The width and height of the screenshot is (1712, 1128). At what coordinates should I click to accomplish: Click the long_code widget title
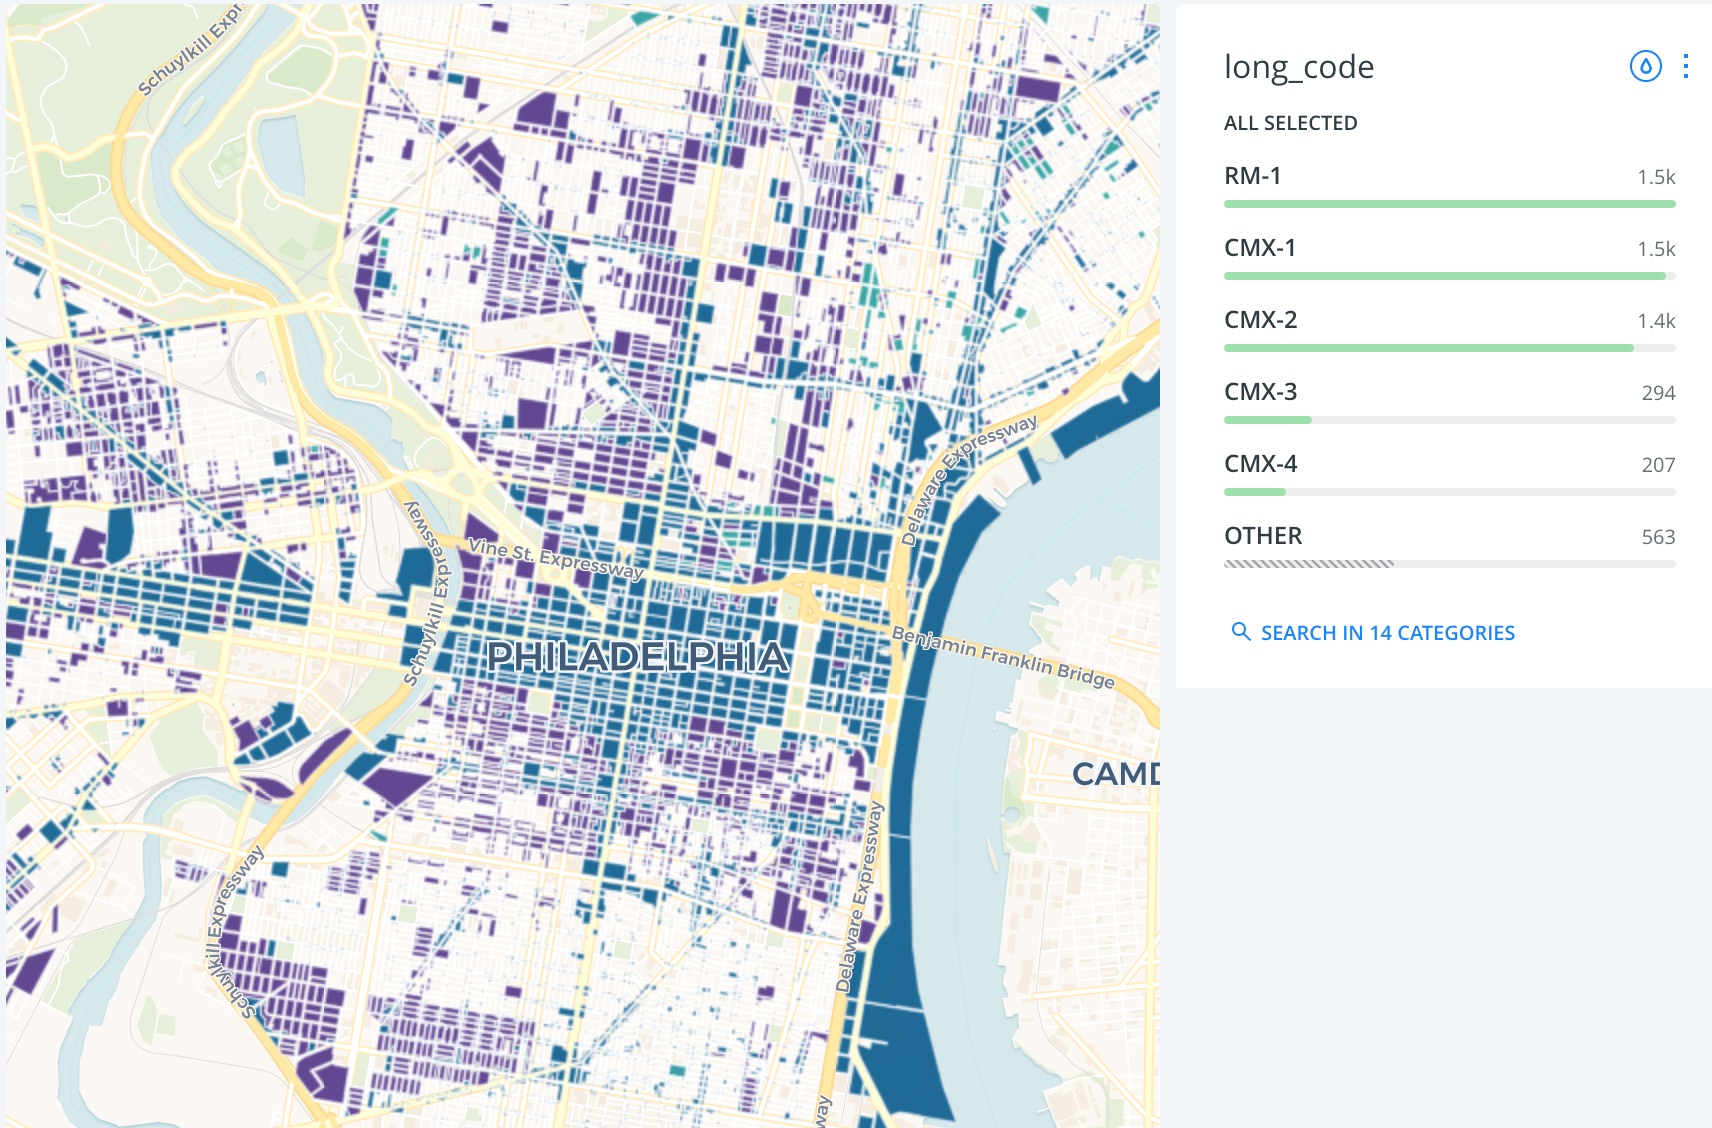pos(1299,67)
